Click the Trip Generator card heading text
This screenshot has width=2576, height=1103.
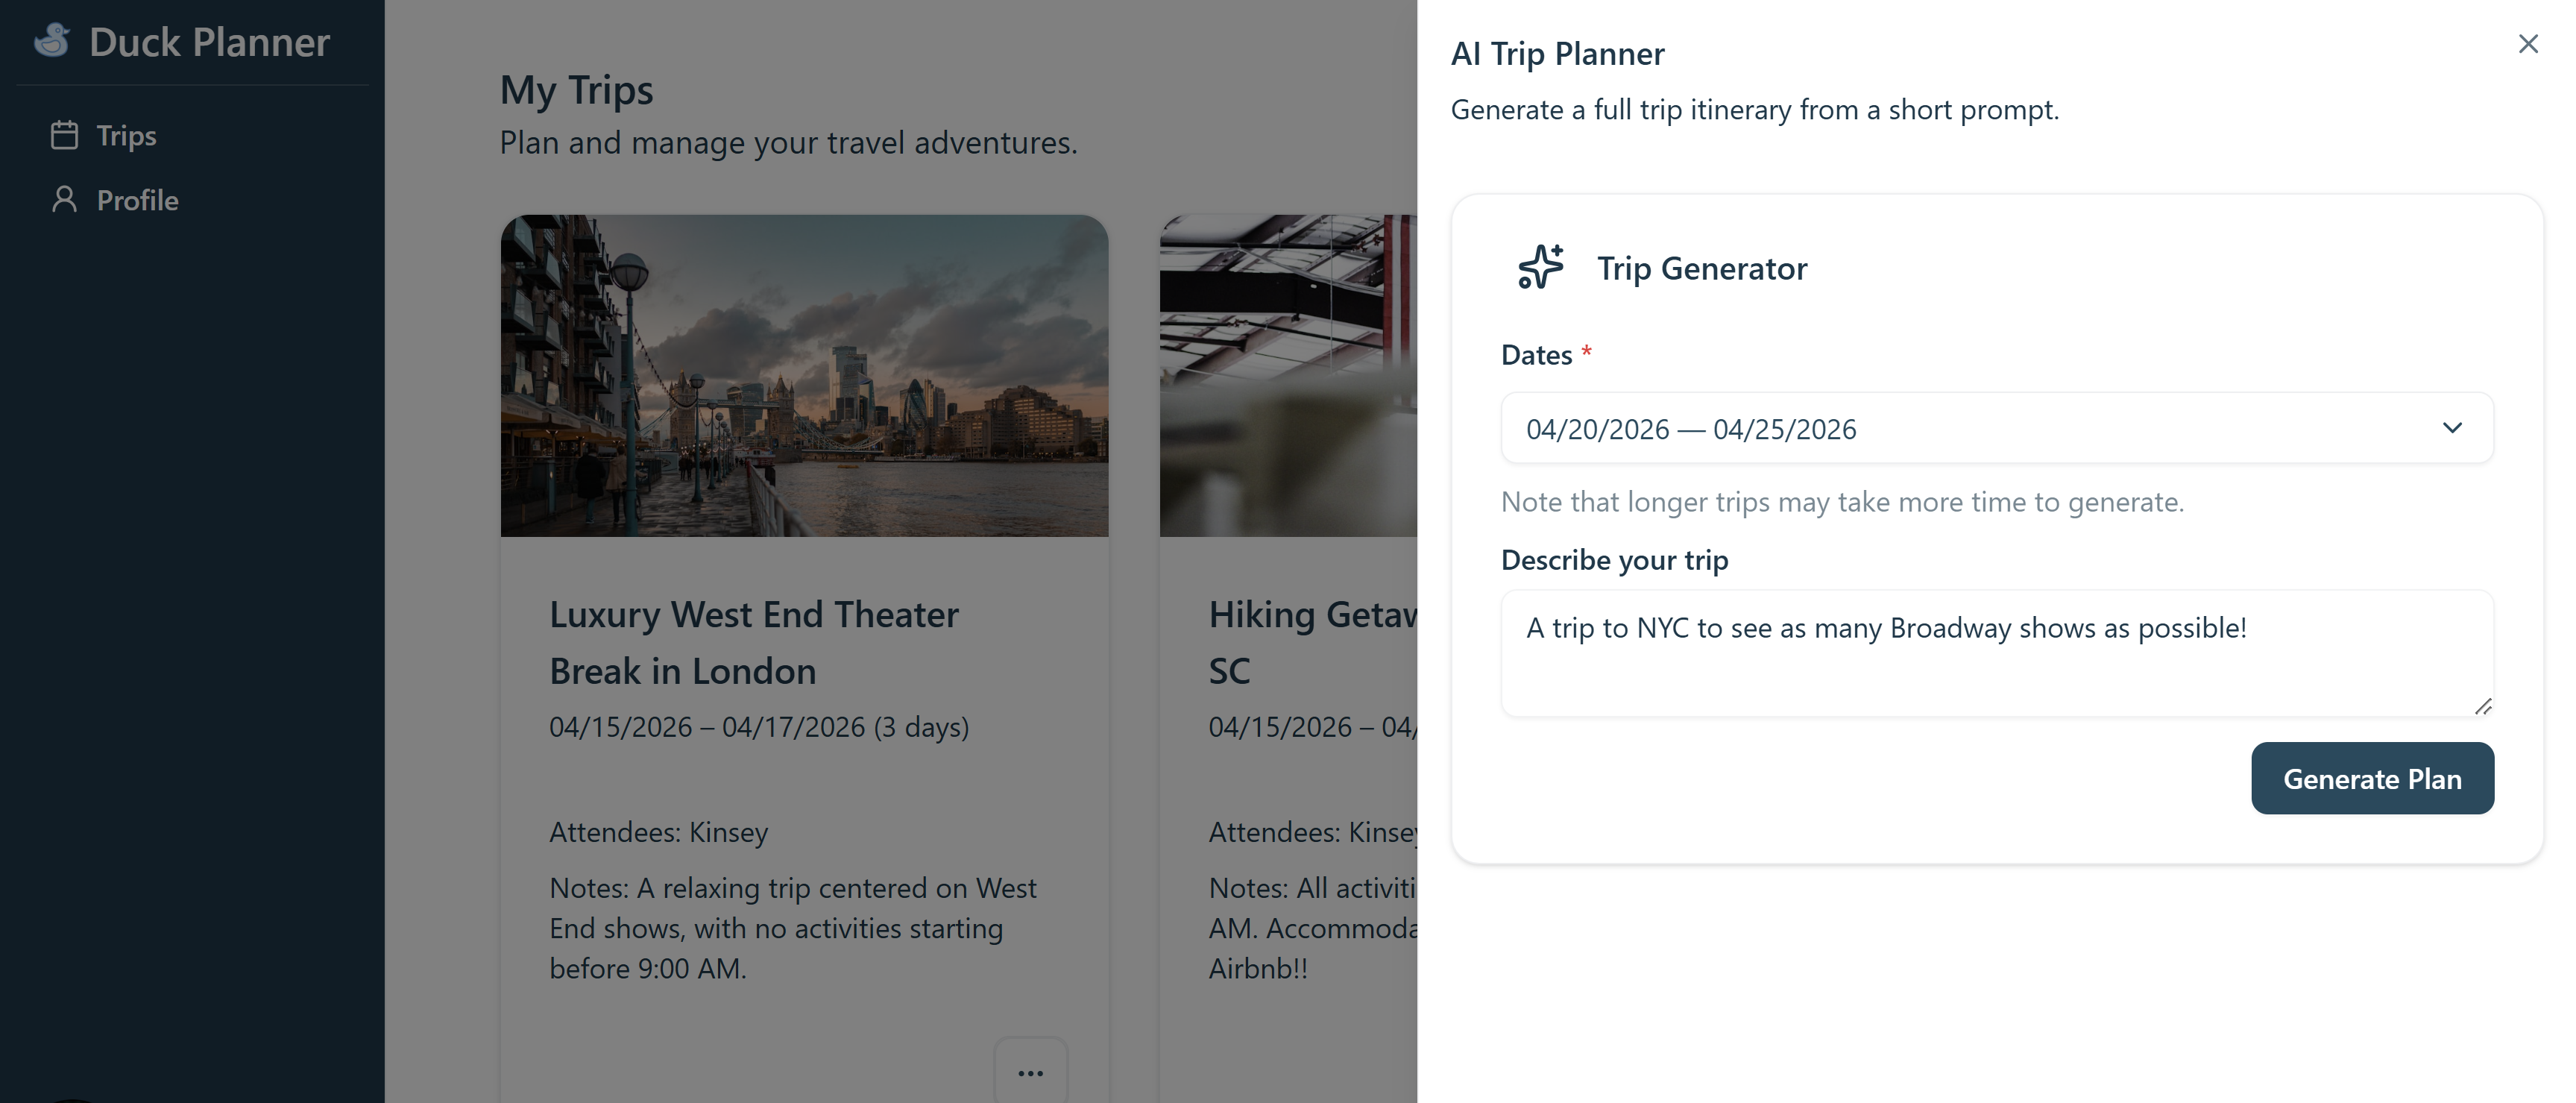1702,268
